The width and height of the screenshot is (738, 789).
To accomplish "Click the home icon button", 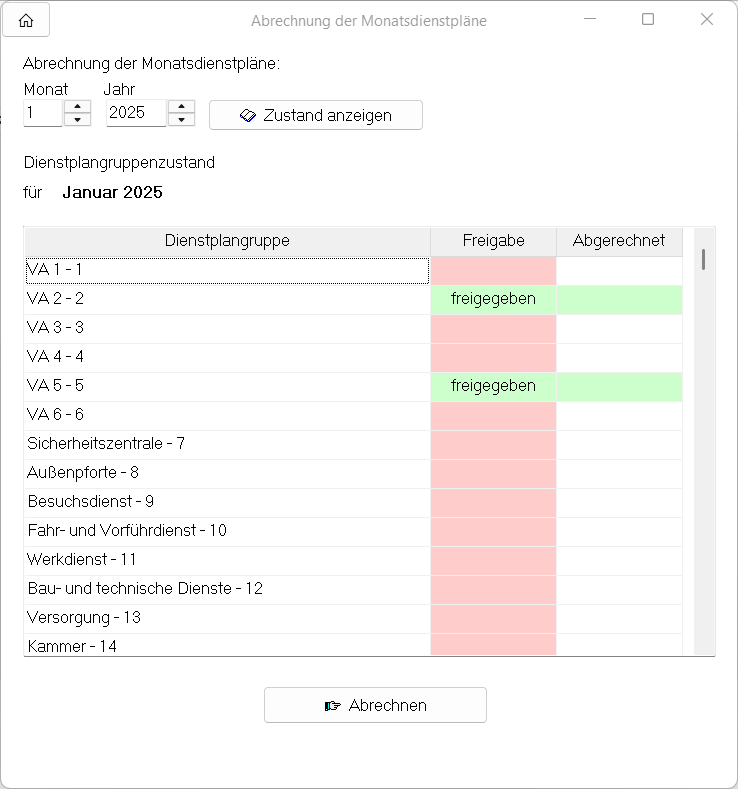I will coord(26,20).
